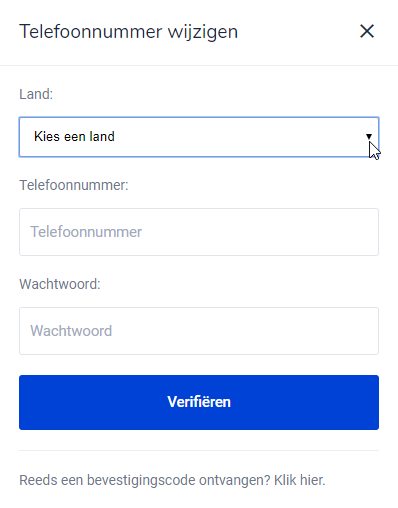Click the Telefoonnummer wijzigen dialog title
Viewport: 398px width, 508px height.
(x=129, y=32)
